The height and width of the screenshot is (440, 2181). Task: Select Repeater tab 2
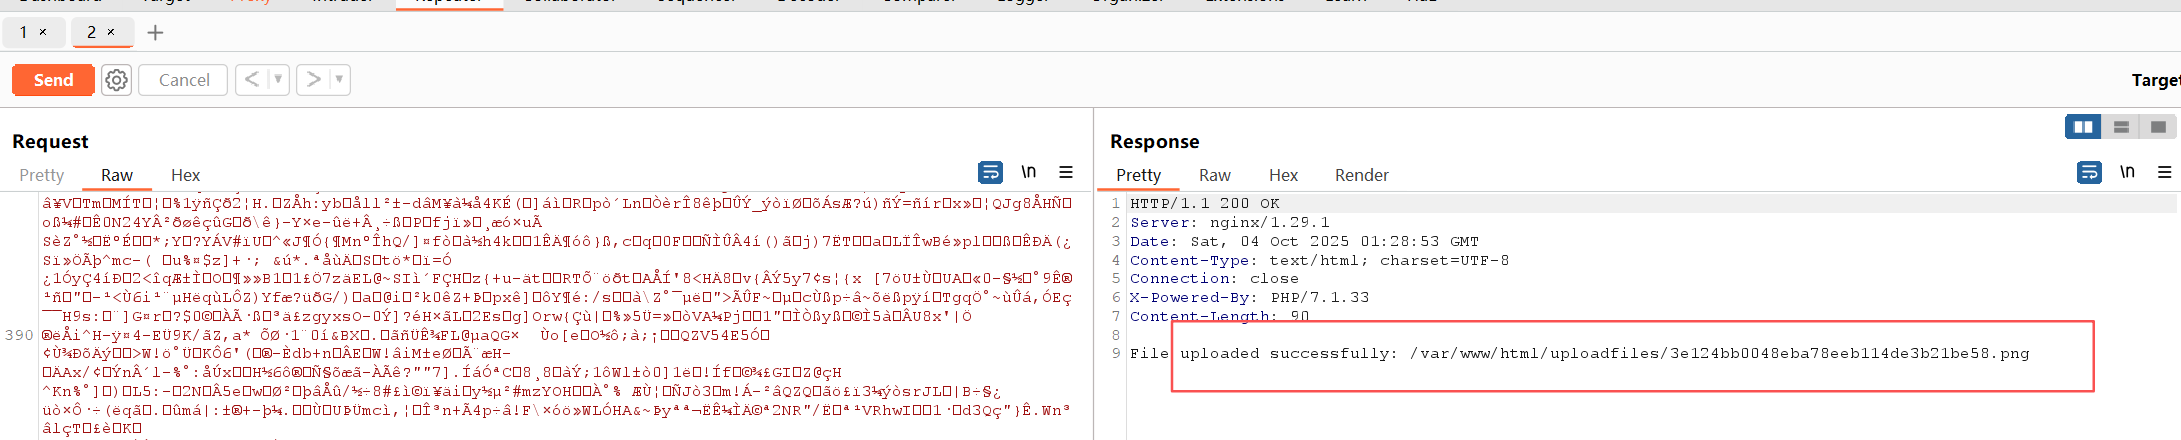point(91,32)
